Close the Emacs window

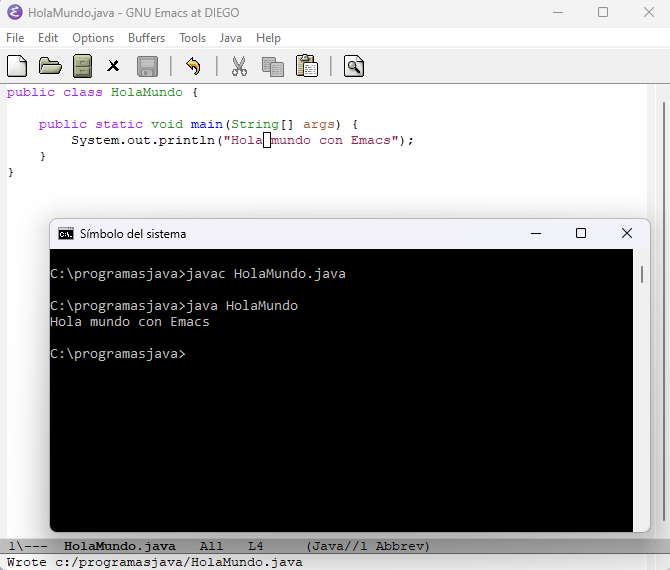click(649, 12)
